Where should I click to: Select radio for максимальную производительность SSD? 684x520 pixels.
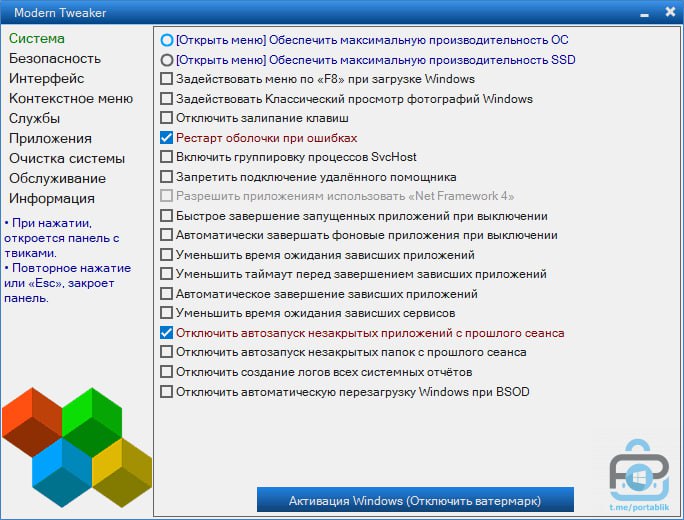pyautogui.click(x=166, y=60)
